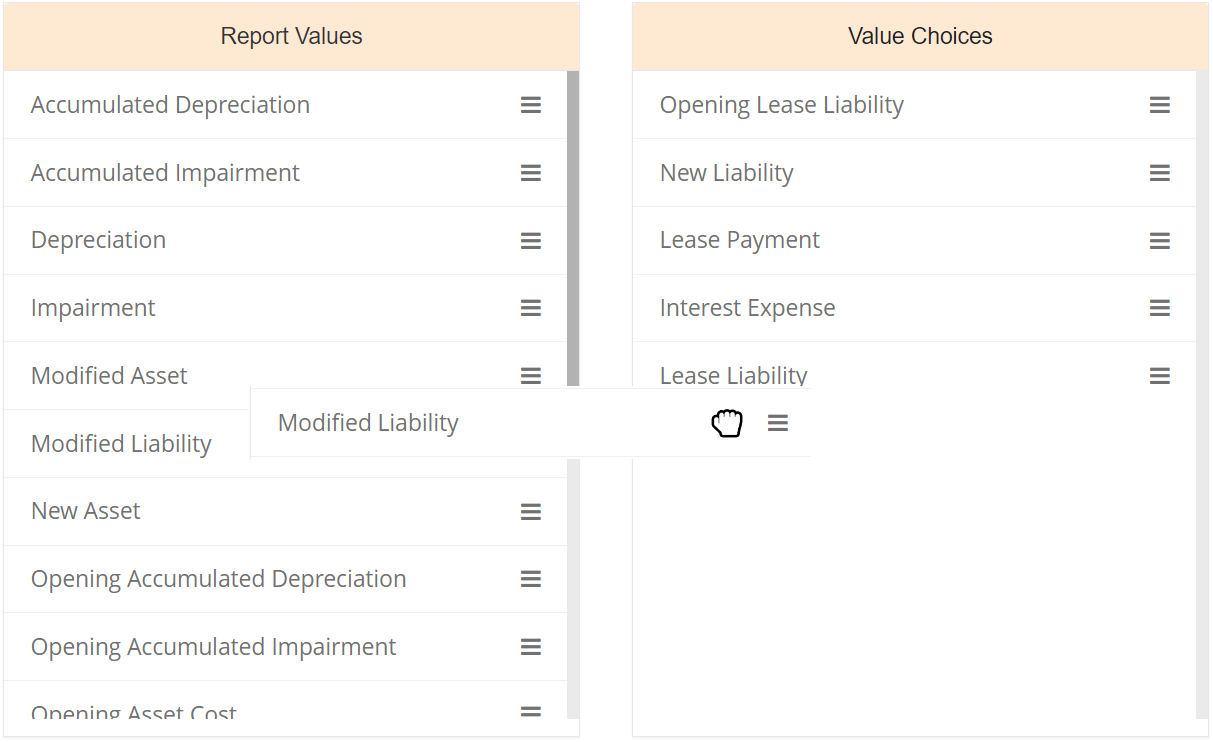
Task: Click the New Asset drag handle icon
Action: 531,512
